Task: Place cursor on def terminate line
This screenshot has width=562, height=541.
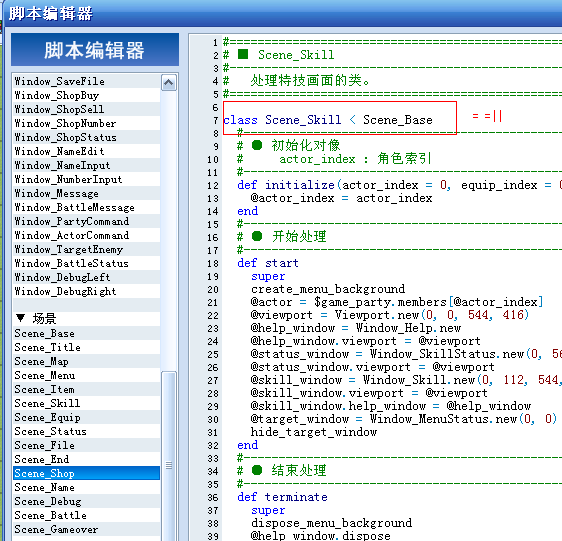Action: coord(282,497)
